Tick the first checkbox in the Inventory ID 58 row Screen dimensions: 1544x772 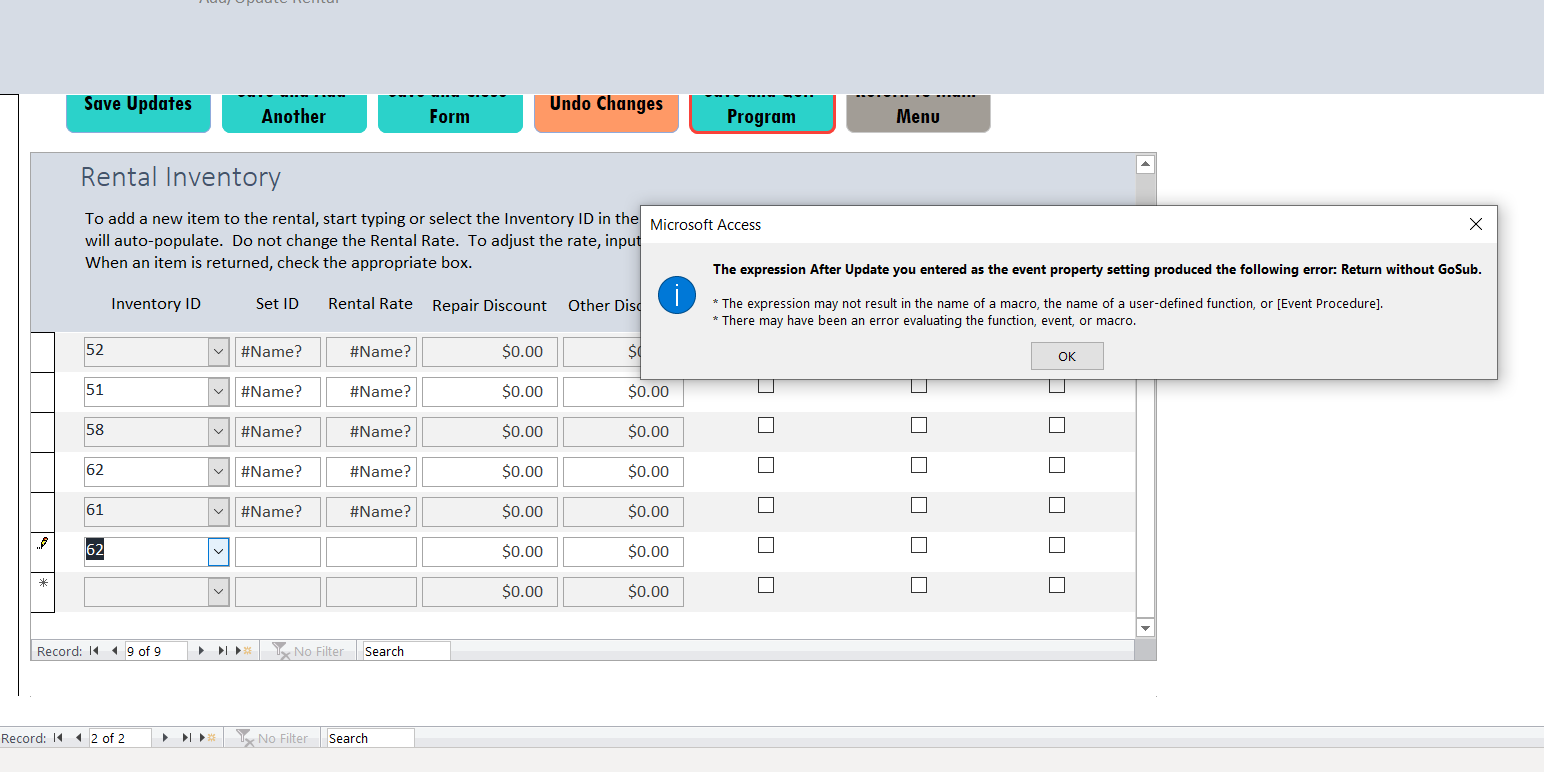click(x=766, y=425)
